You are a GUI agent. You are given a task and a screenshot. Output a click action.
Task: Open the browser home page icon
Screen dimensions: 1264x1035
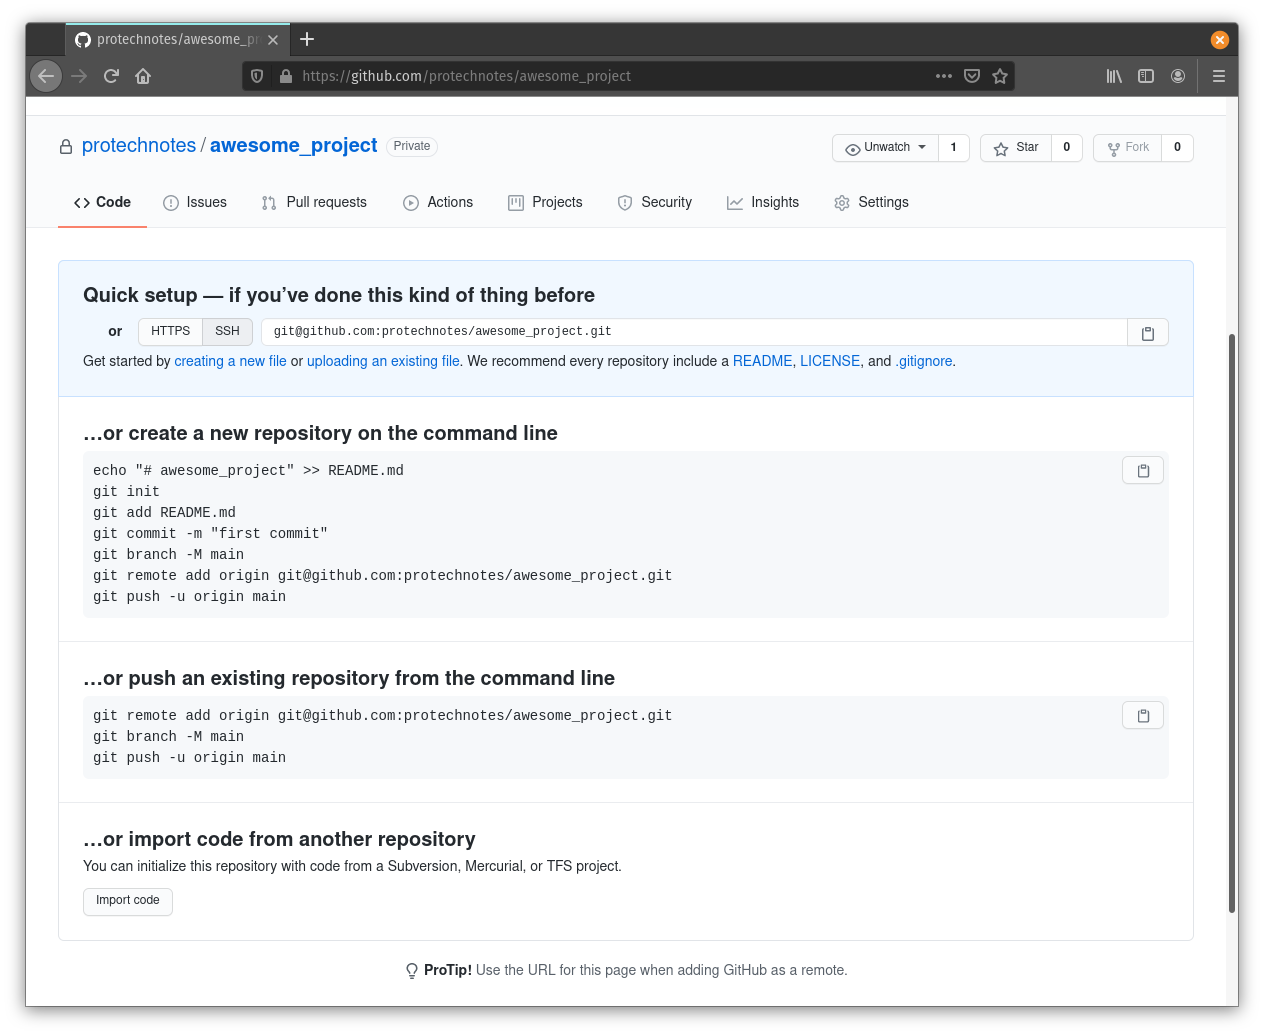pos(143,76)
